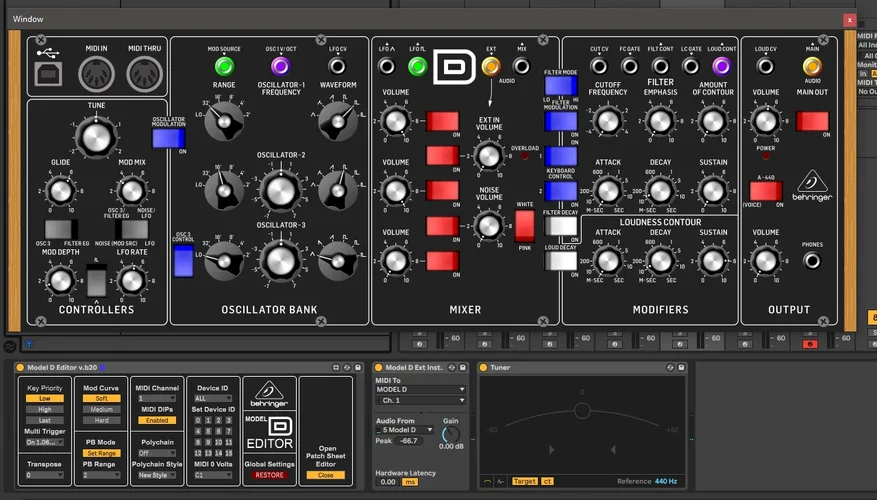The image size is (877, 500).
Task: Click the LFO CV jack
Action: tap(337, 66)
